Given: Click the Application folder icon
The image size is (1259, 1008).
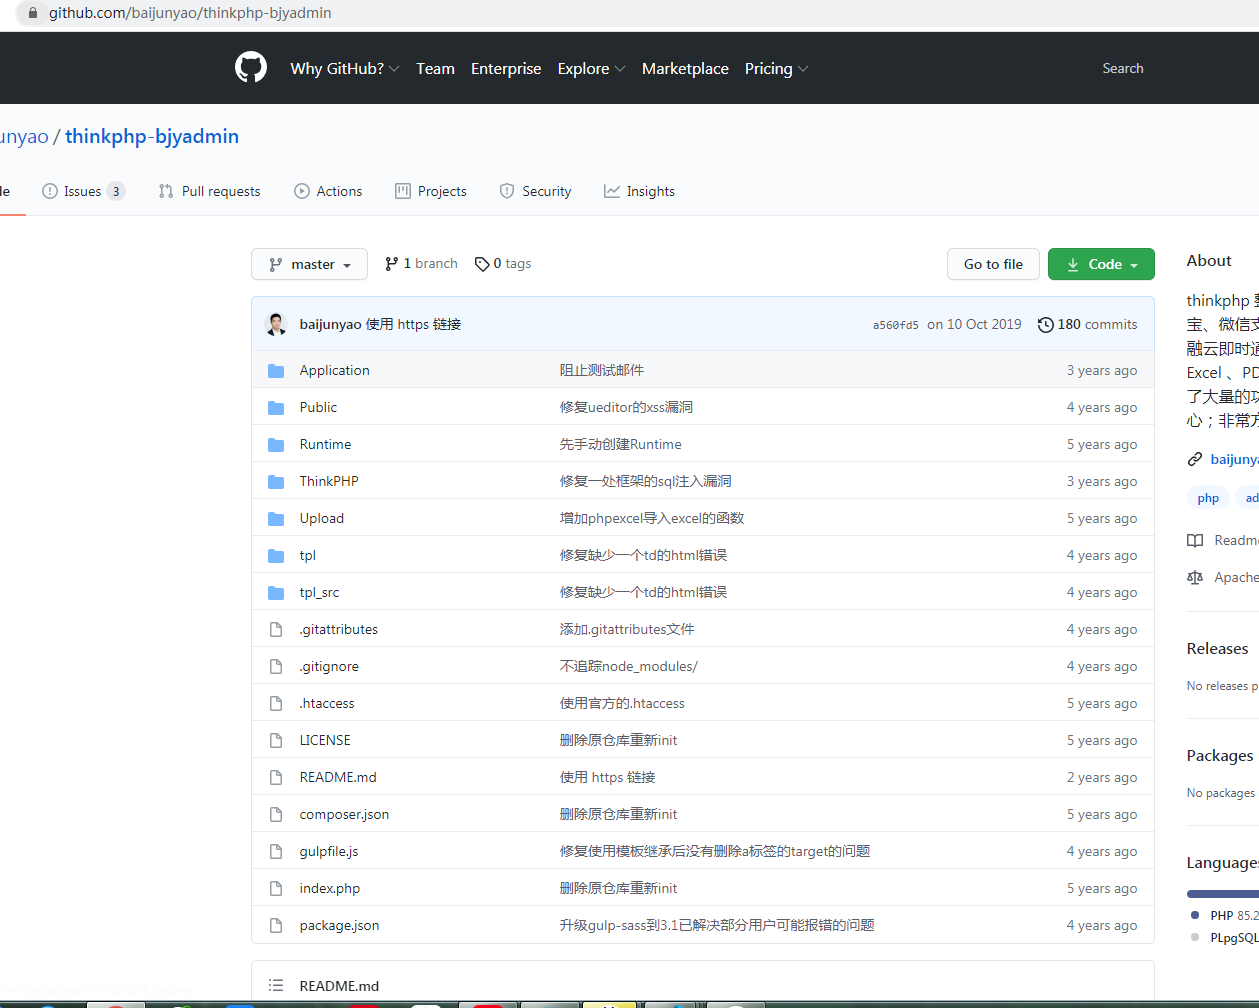Looking at the screenshot, I should (276, 371).
